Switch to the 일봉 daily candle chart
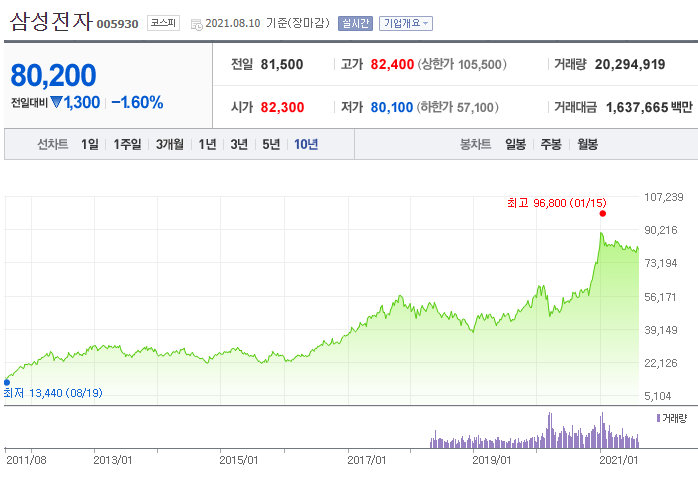 click(x=515, y=144)
